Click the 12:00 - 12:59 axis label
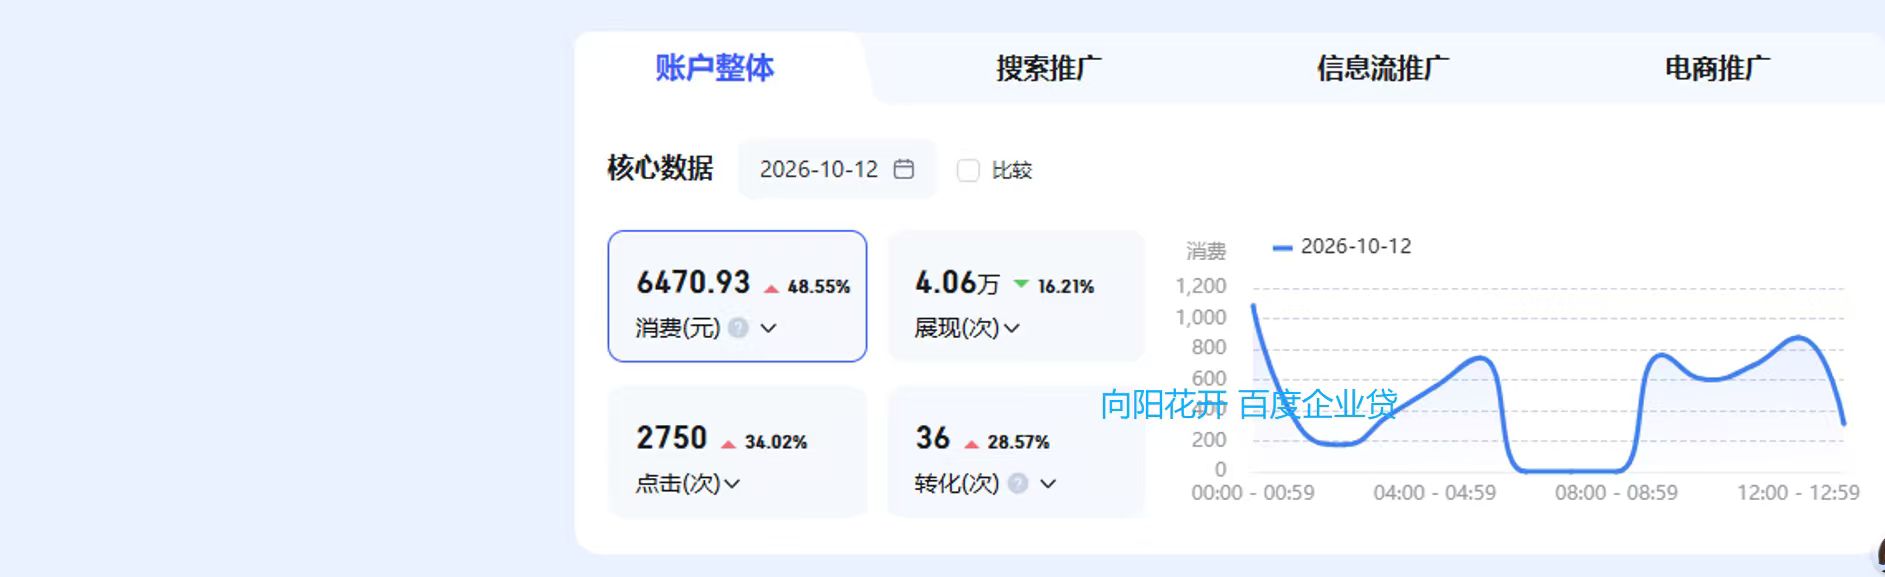1885x577 pixels. pos(1798,492)
